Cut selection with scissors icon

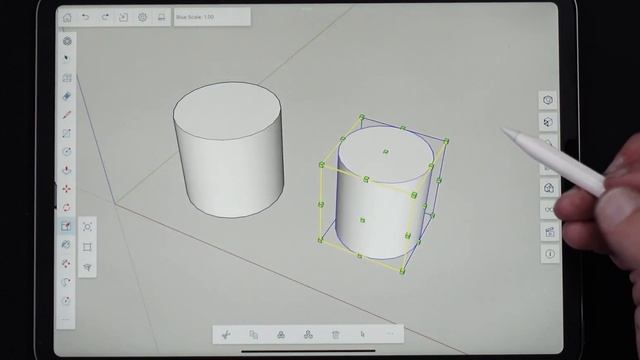pyautogui.click(x=226, y=335)
